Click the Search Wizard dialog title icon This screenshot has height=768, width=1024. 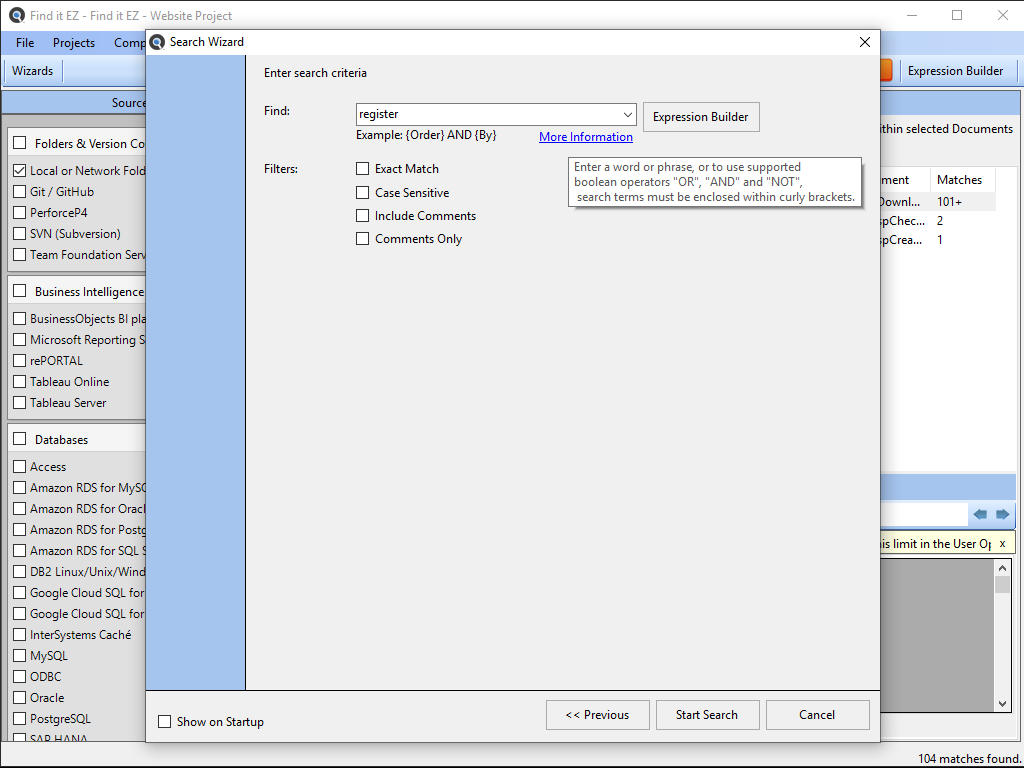click(x=158, y=42)
